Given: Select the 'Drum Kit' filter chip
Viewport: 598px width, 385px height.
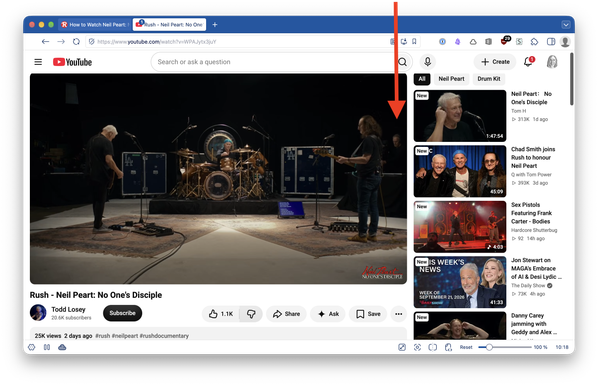Looking at the screenshot, I should (x=489, y=79).
